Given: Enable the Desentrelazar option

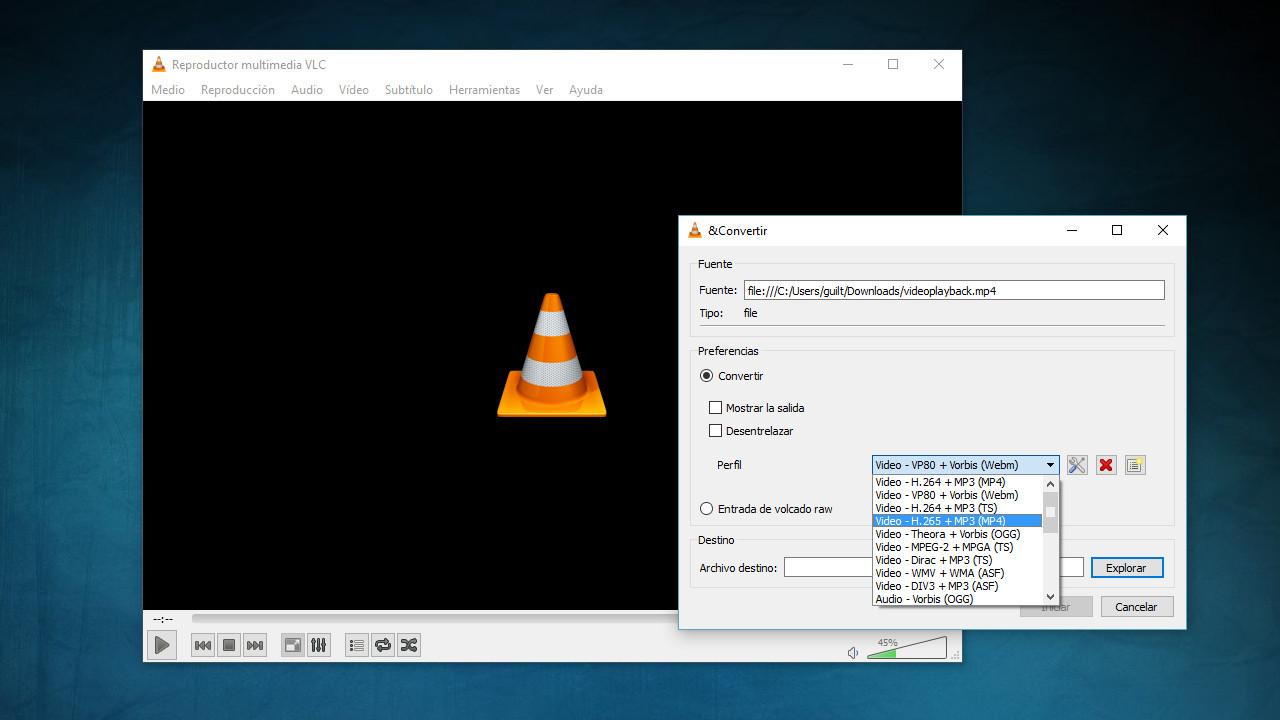Looking at the screenshot, I should pos(716,430).
